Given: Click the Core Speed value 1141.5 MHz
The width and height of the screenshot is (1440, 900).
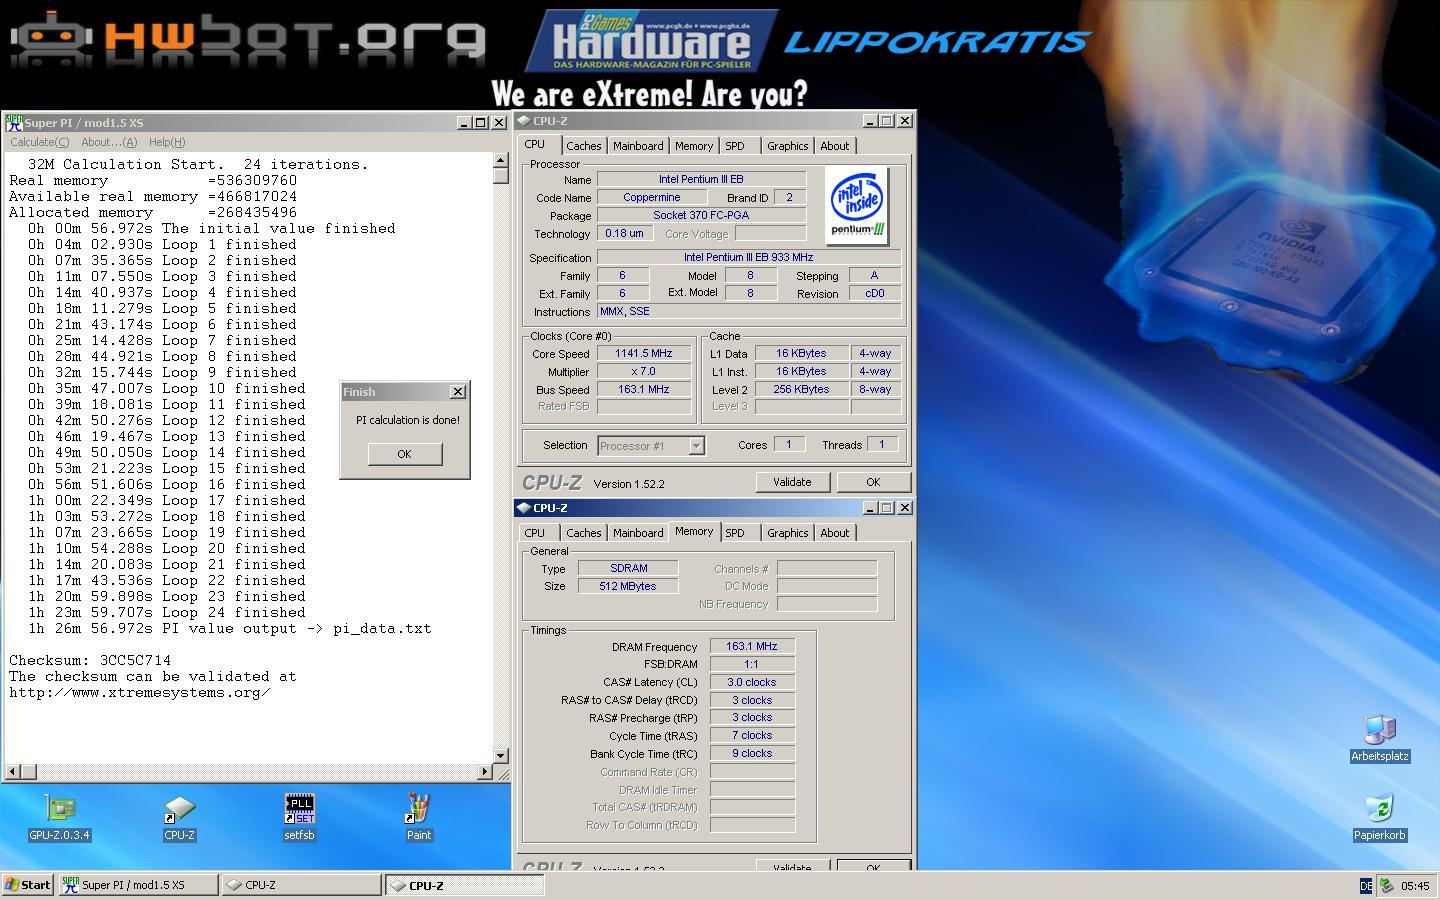Looking at the screenshot, I should click(644, 353).
